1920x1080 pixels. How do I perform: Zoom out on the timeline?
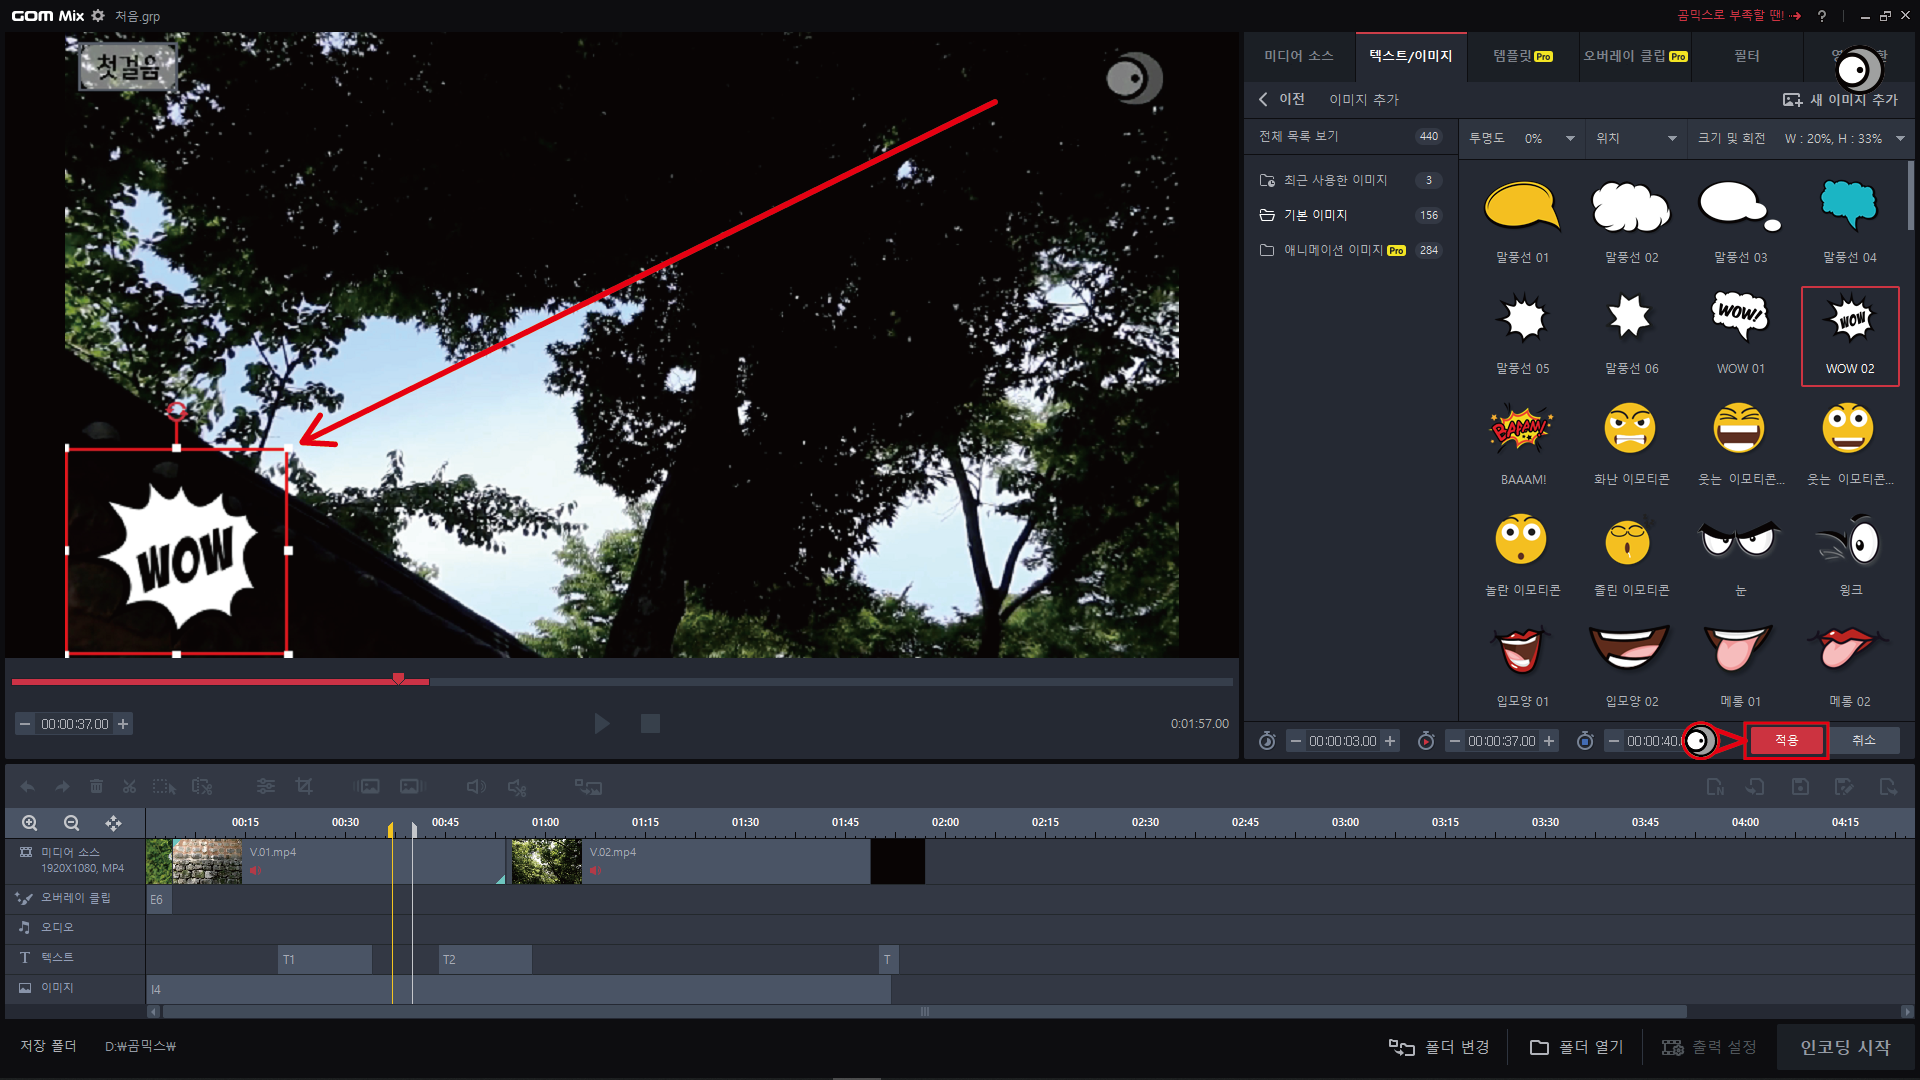(71, 823)
